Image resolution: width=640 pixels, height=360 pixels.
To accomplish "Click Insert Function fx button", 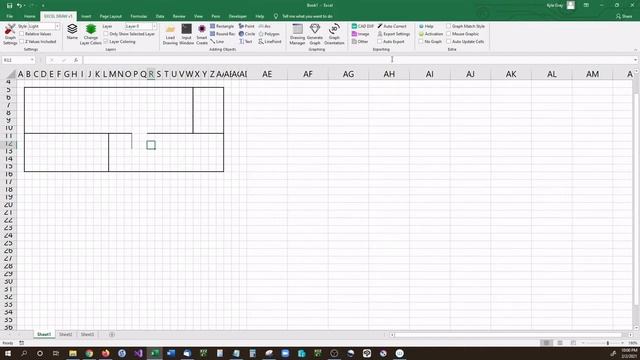I will tap(76, 60).
